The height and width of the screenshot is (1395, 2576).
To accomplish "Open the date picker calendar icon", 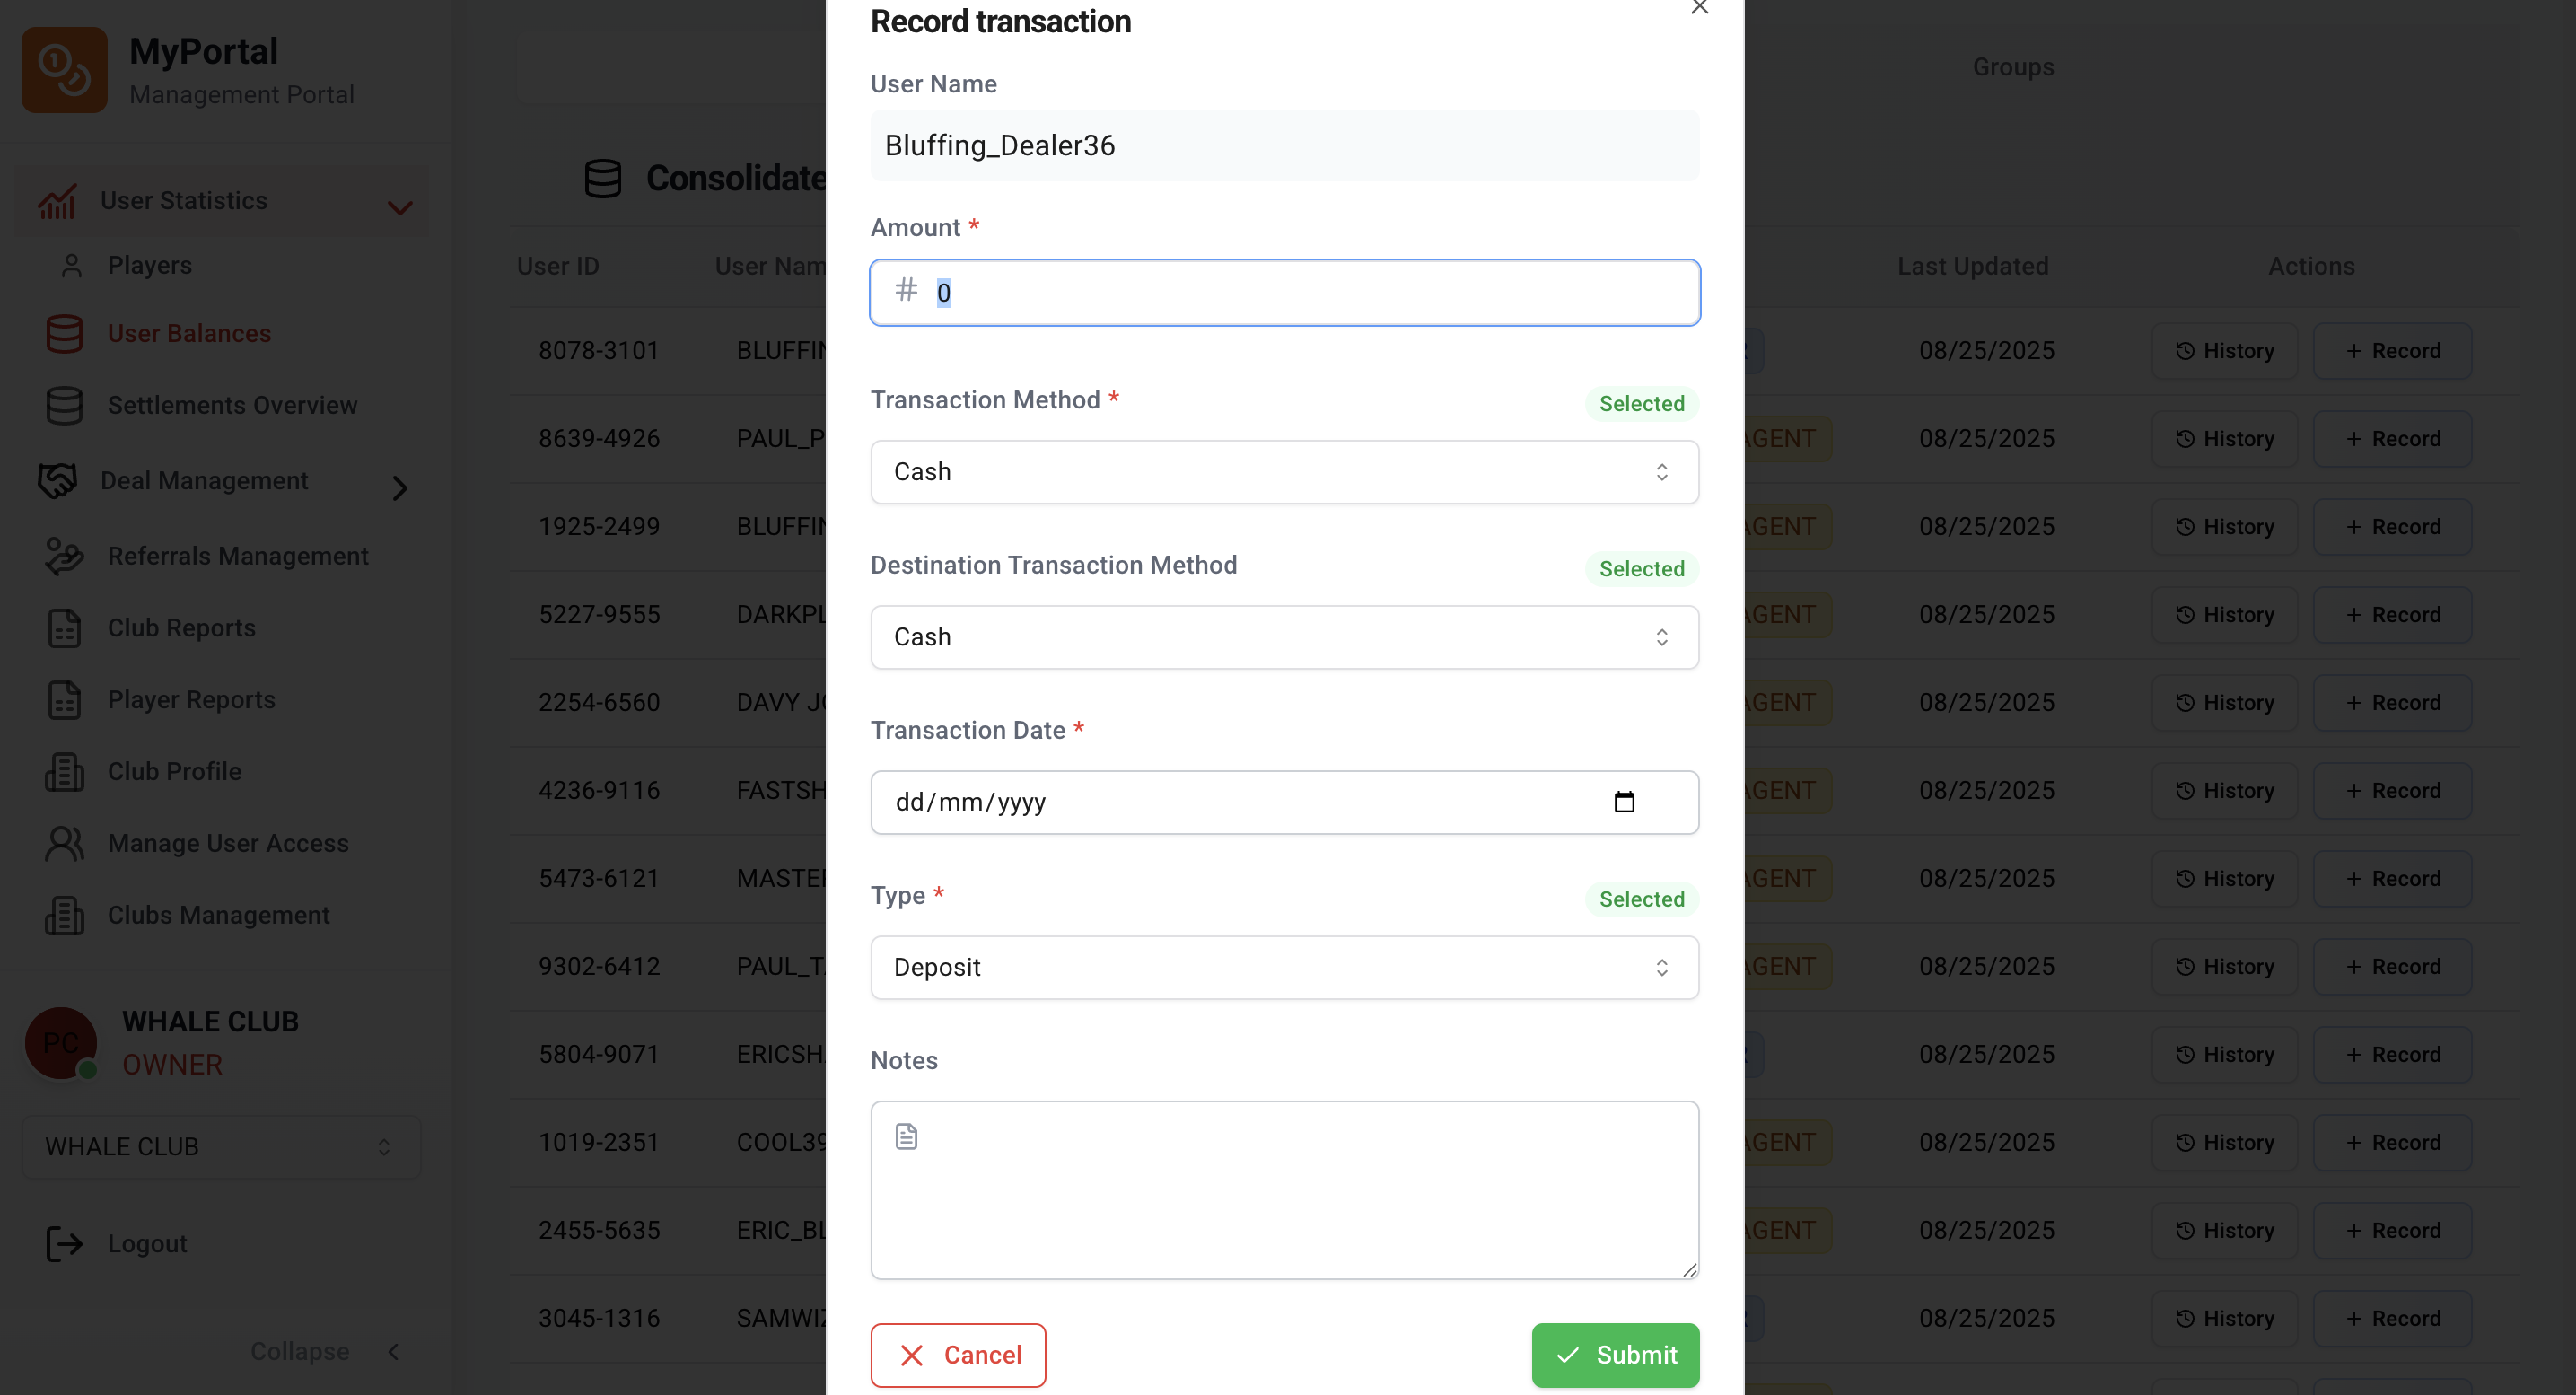I will coord(1624,802).
